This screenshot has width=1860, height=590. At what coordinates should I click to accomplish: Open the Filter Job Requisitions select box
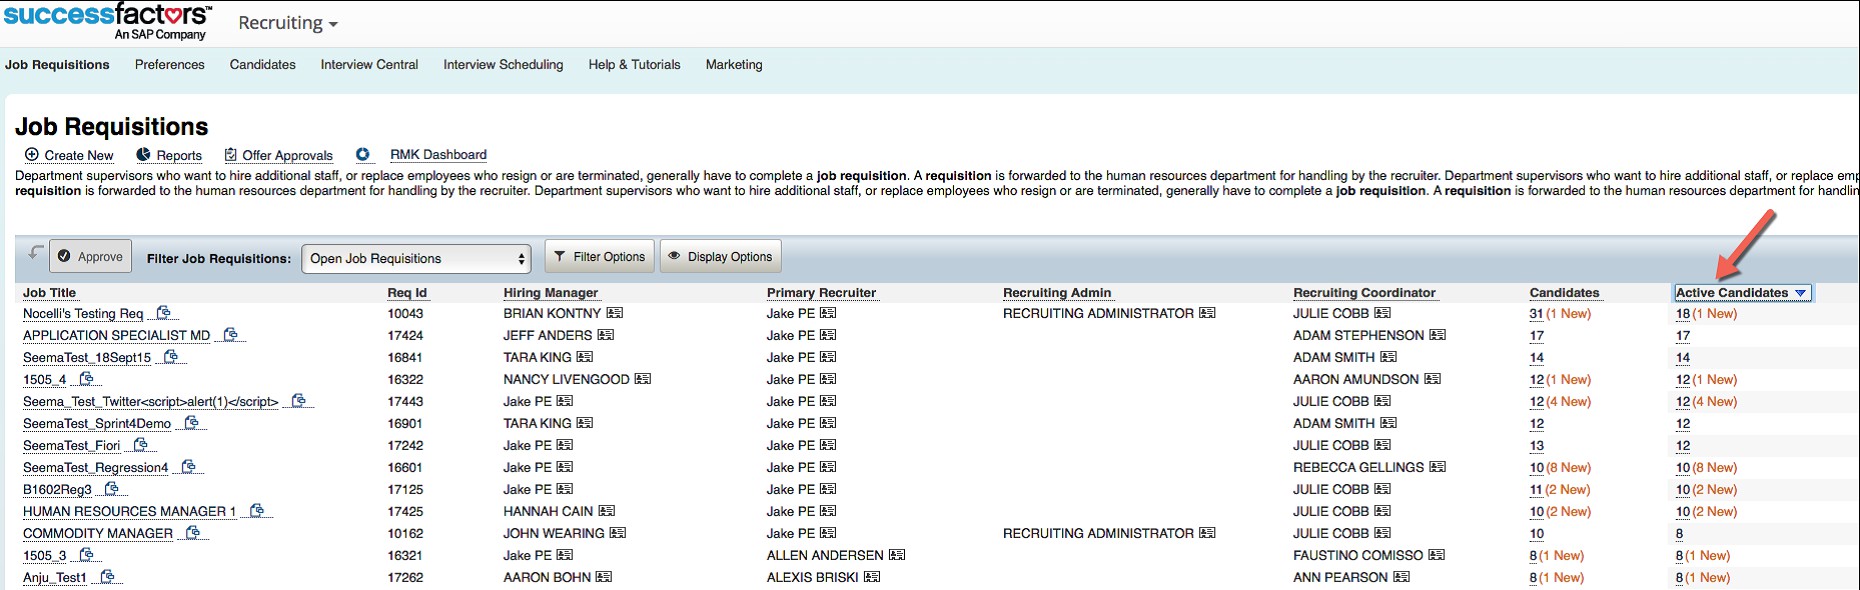click(x=416, y=258)
